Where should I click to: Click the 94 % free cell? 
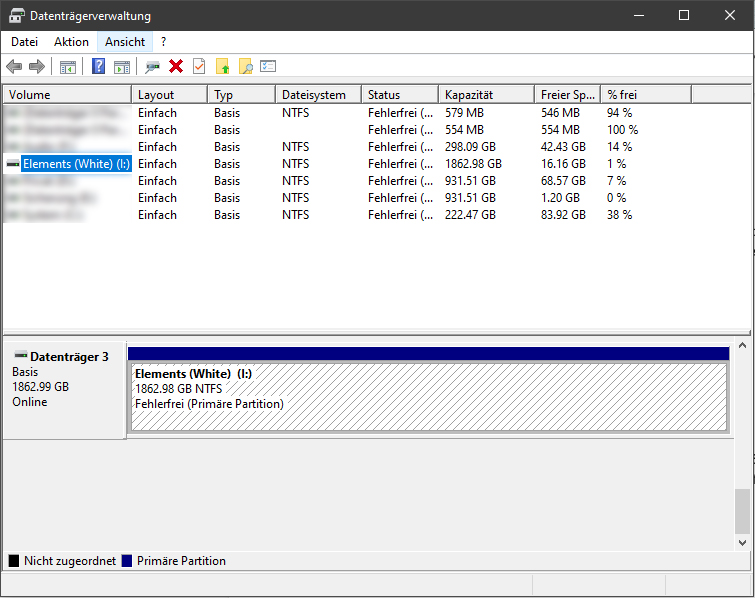pos(619,113)
